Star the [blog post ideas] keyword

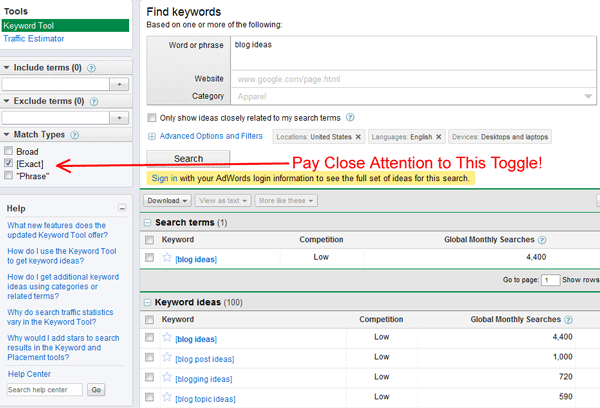[x=167, y=358]
